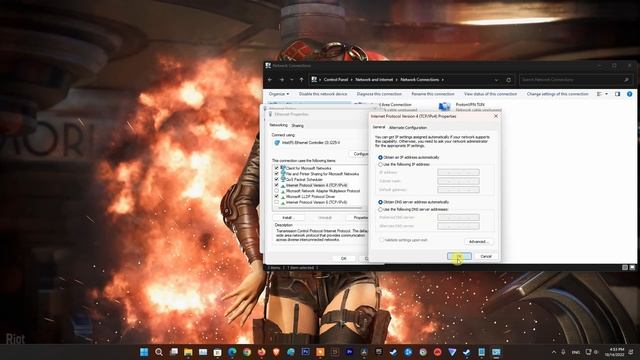The height and width of the screenshot is (360, 640).
Task: Switch to large details layout icon
Action: [632, 268]
